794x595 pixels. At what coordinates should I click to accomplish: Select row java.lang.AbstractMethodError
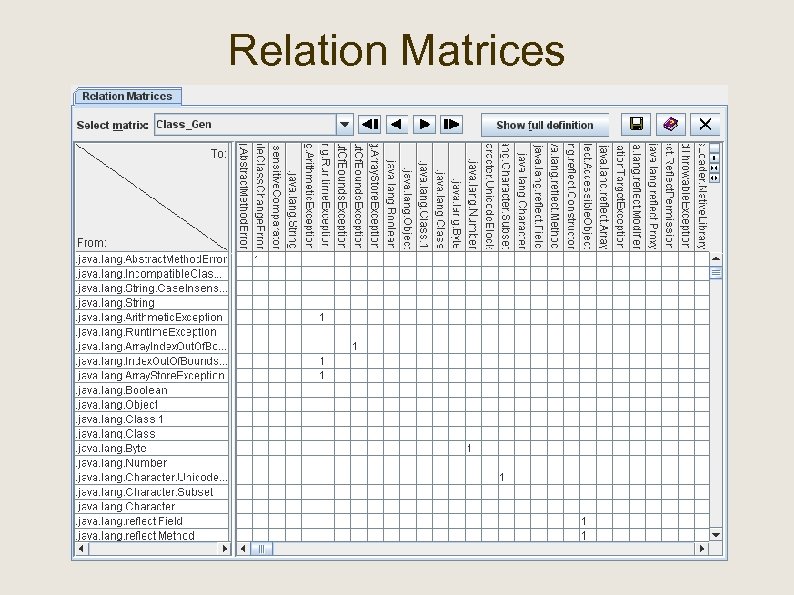pyautogui.click(x=152, y=259)
